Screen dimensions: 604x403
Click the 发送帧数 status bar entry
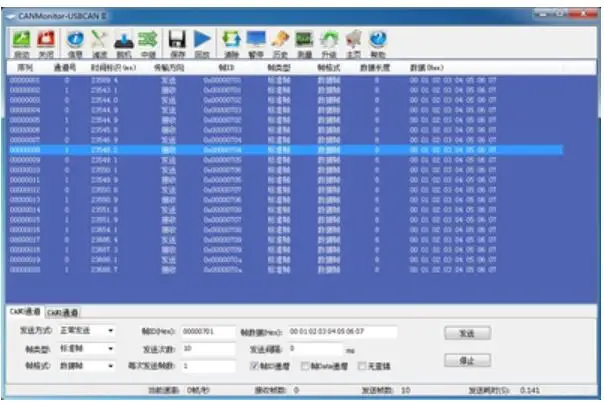[386, 390]
